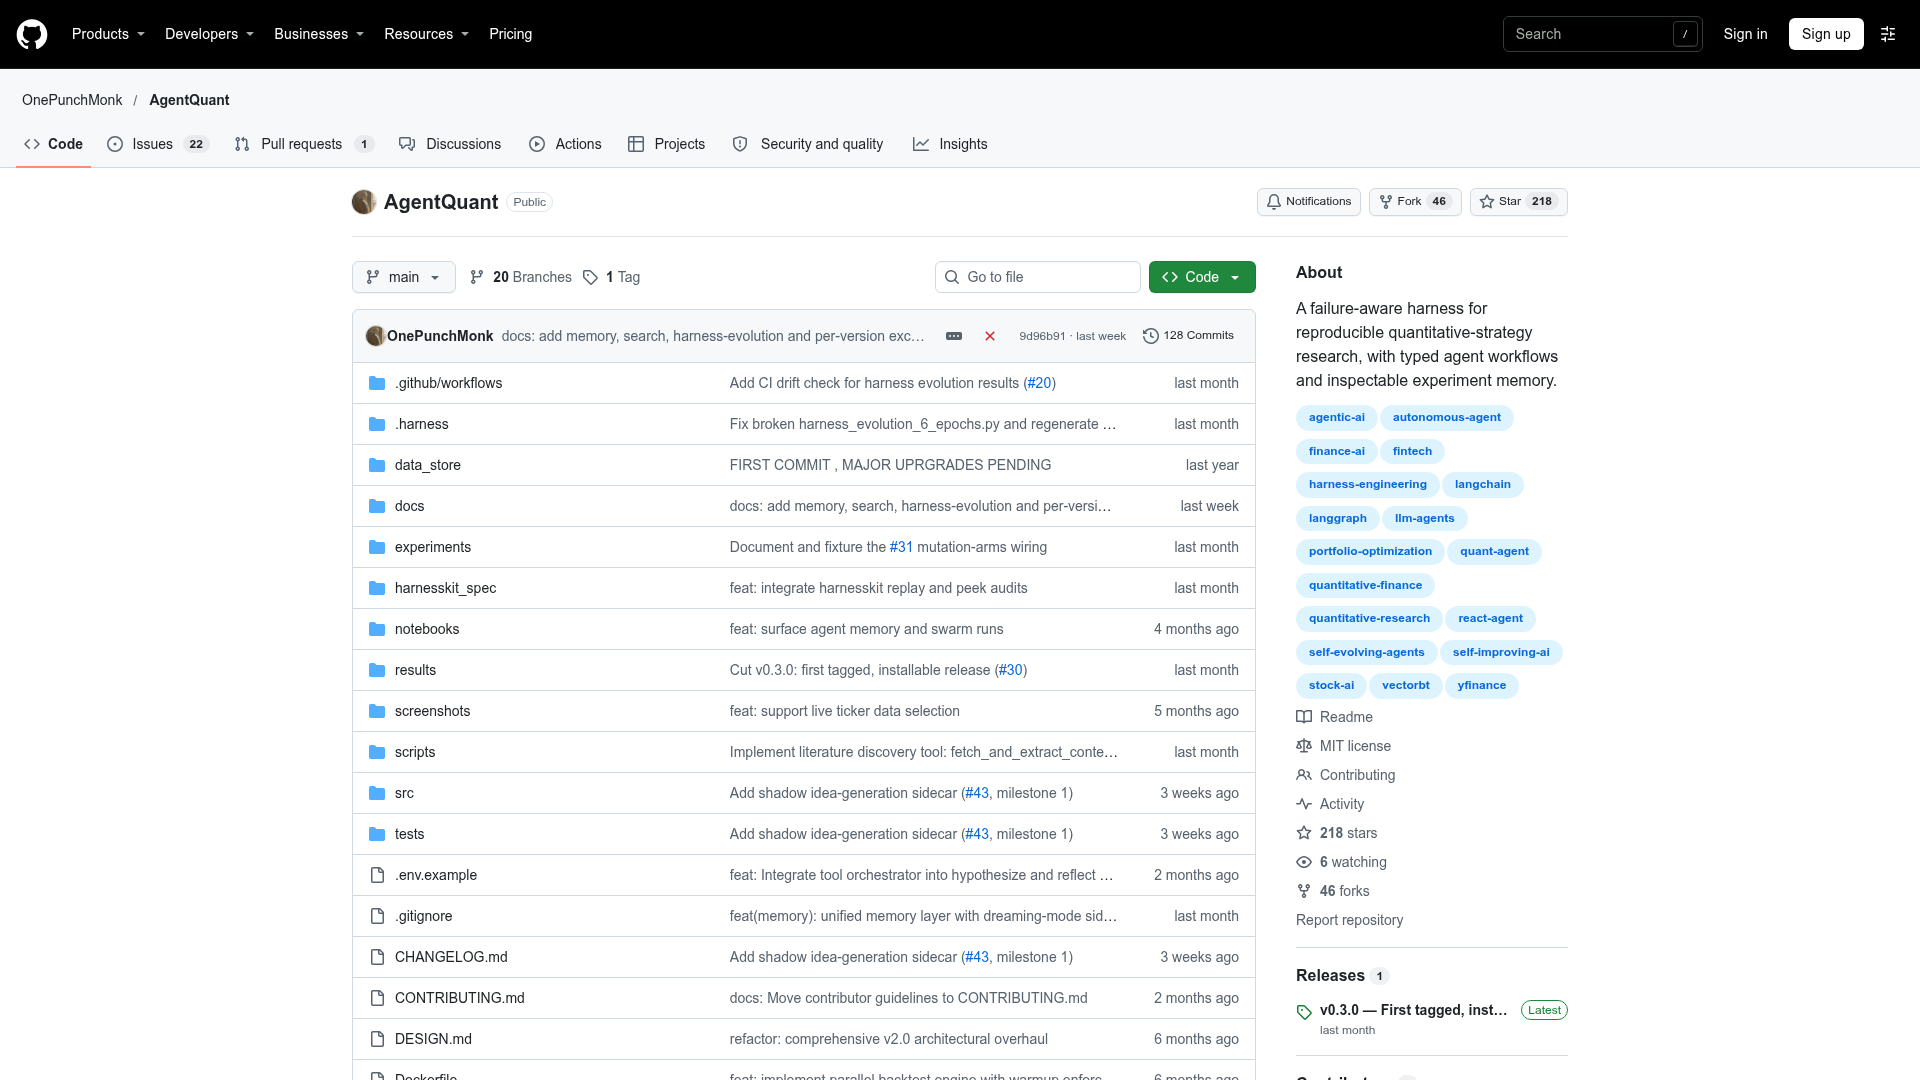
Task: Open the Developers dropdown menu
Action: point(209,34)
